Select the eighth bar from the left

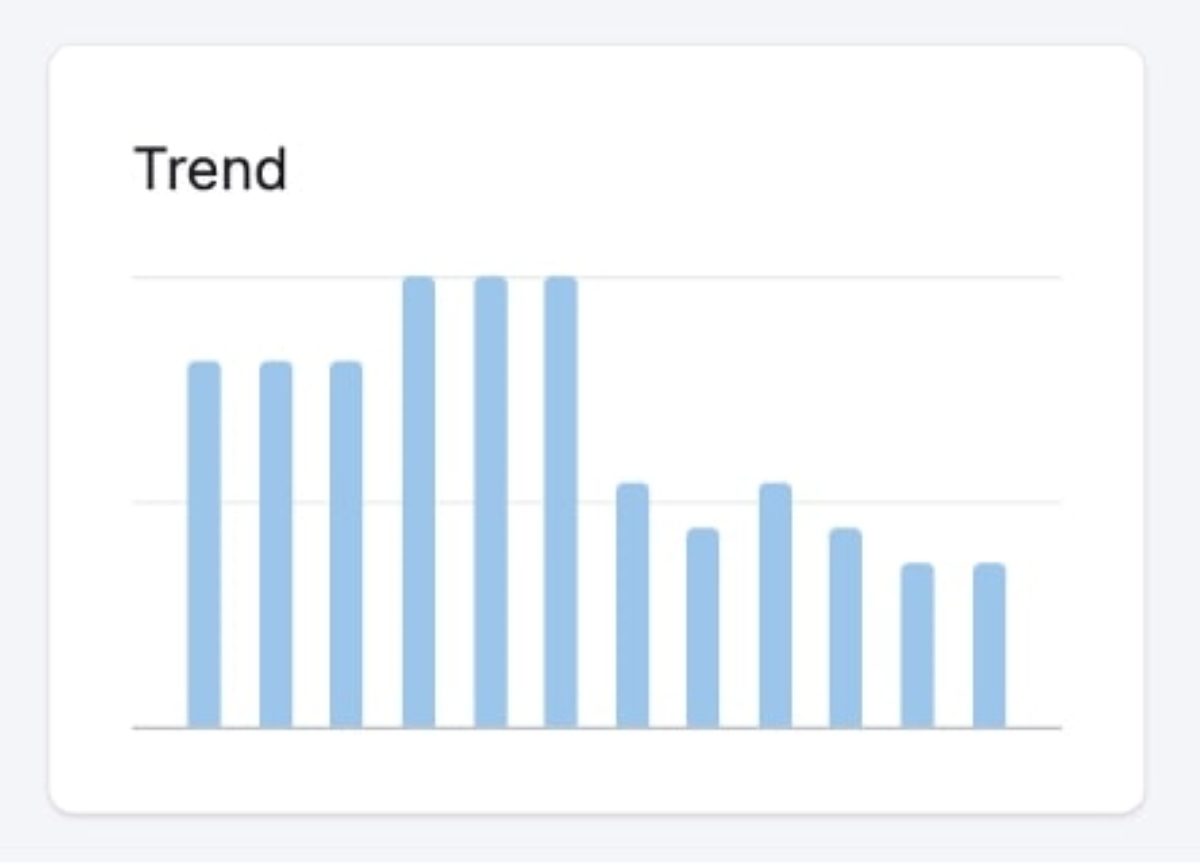pyautogui.click(x=703, y=628)
